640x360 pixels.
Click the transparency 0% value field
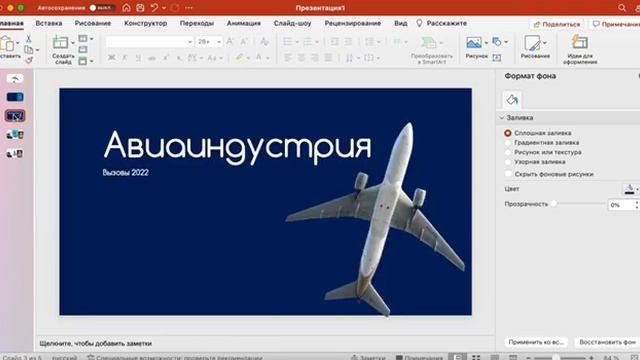(x=620, y=205)
